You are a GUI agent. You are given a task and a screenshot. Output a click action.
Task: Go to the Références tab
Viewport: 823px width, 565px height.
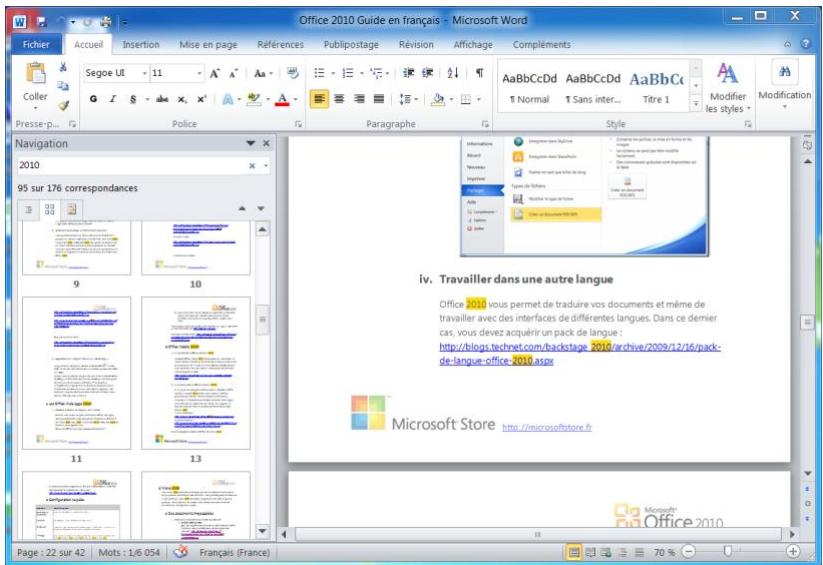click(x=280, y=45)
